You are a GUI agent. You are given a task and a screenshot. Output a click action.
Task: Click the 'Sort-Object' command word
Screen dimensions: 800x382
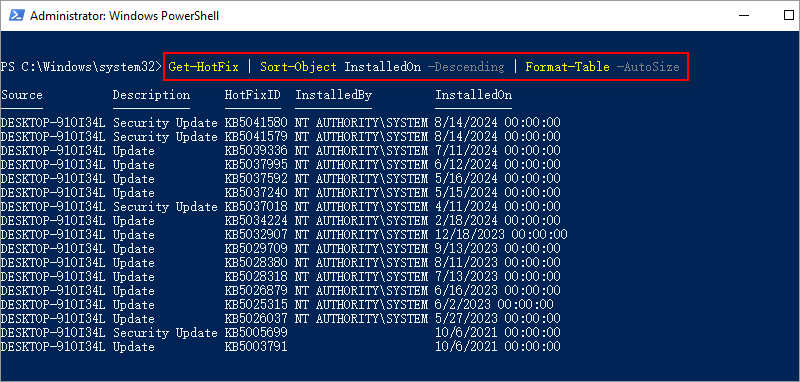coord(298,67)
